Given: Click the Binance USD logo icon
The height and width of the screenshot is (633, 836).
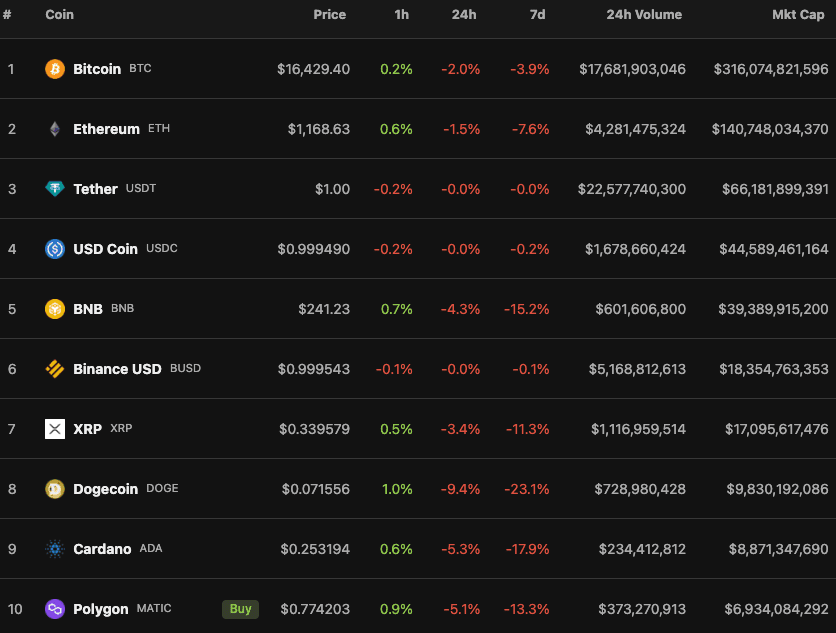Looking at the screenshot, I should point(55,369).
